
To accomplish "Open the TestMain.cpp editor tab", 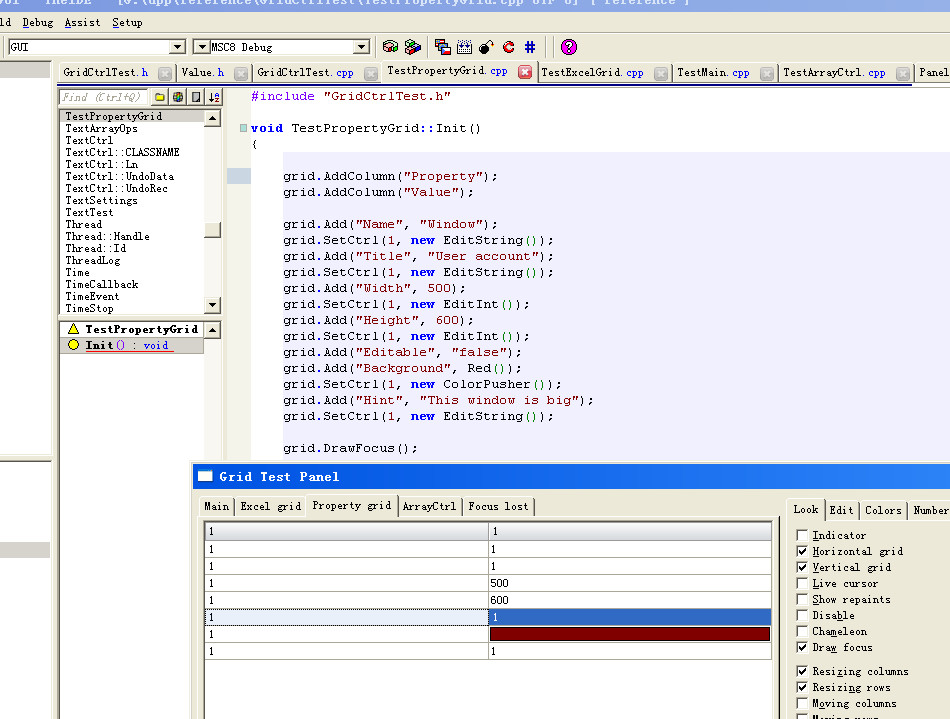I will click(713, 72).
